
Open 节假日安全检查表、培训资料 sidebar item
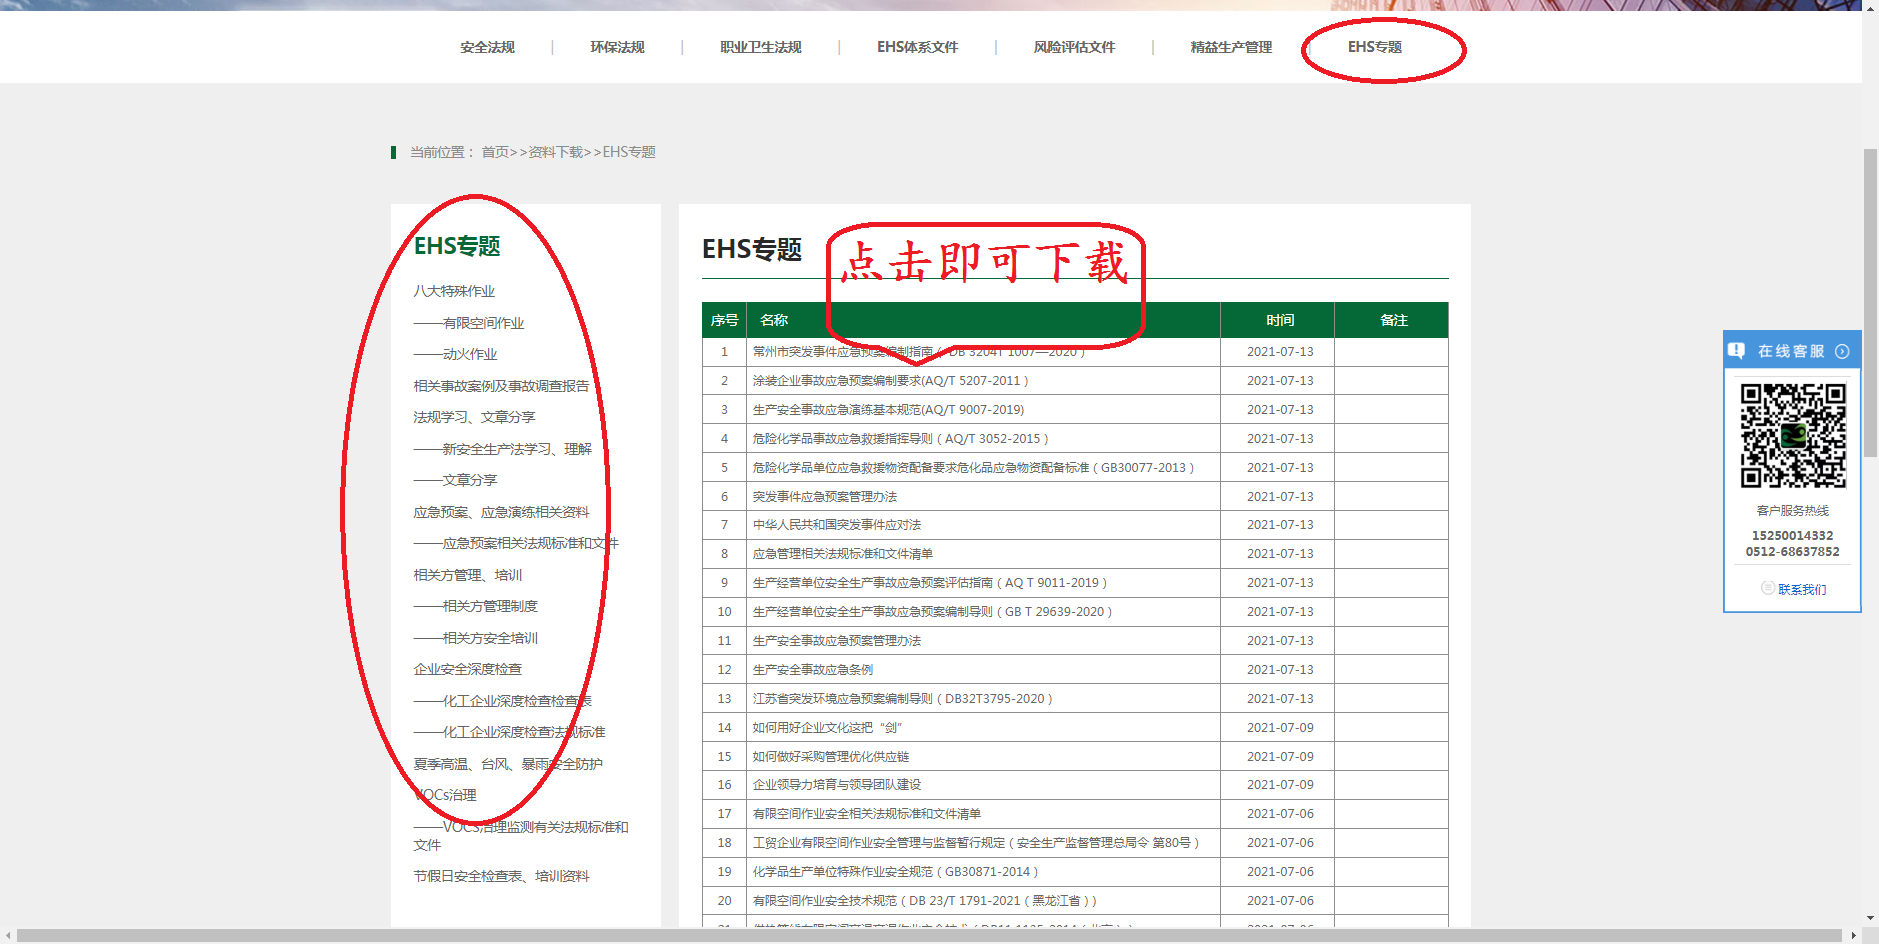pyautogui.click(x=501, y=876)
